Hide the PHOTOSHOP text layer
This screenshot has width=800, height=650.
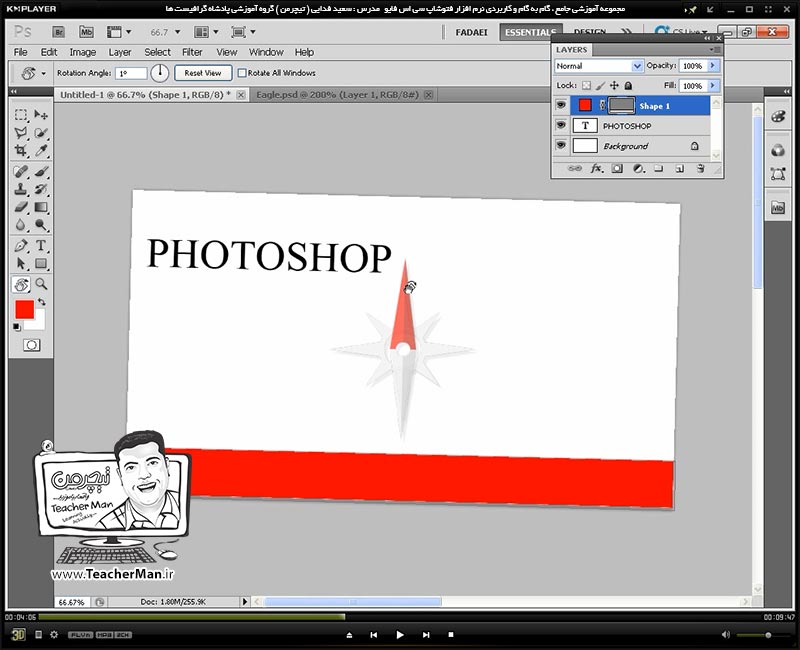click(561, 125)
